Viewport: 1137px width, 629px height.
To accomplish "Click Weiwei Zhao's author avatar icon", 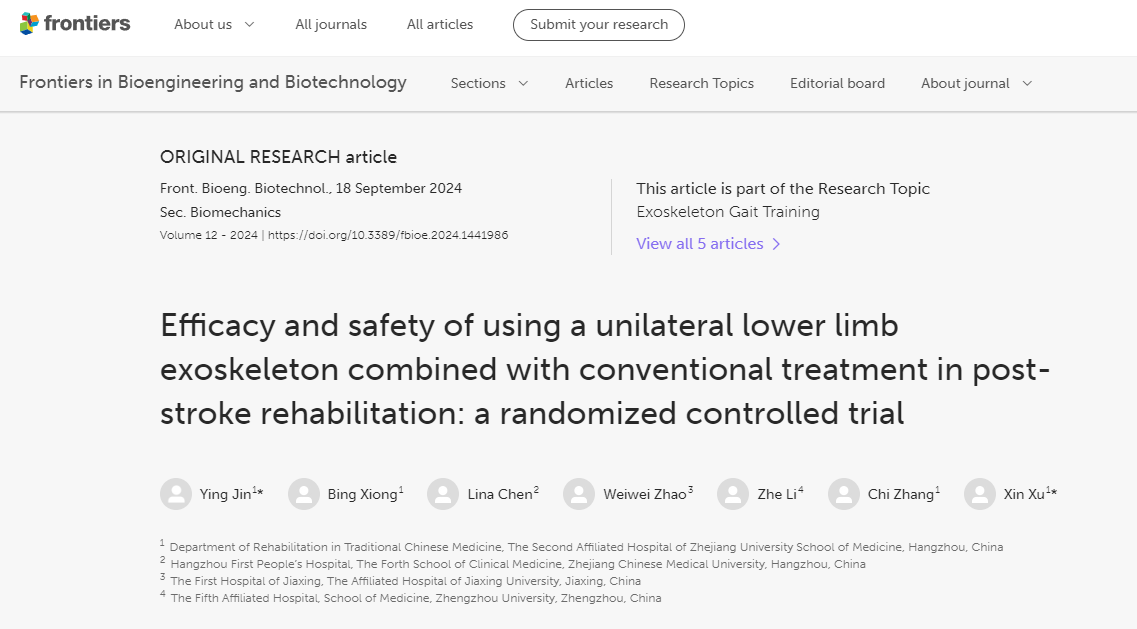I will coord(579,494).
